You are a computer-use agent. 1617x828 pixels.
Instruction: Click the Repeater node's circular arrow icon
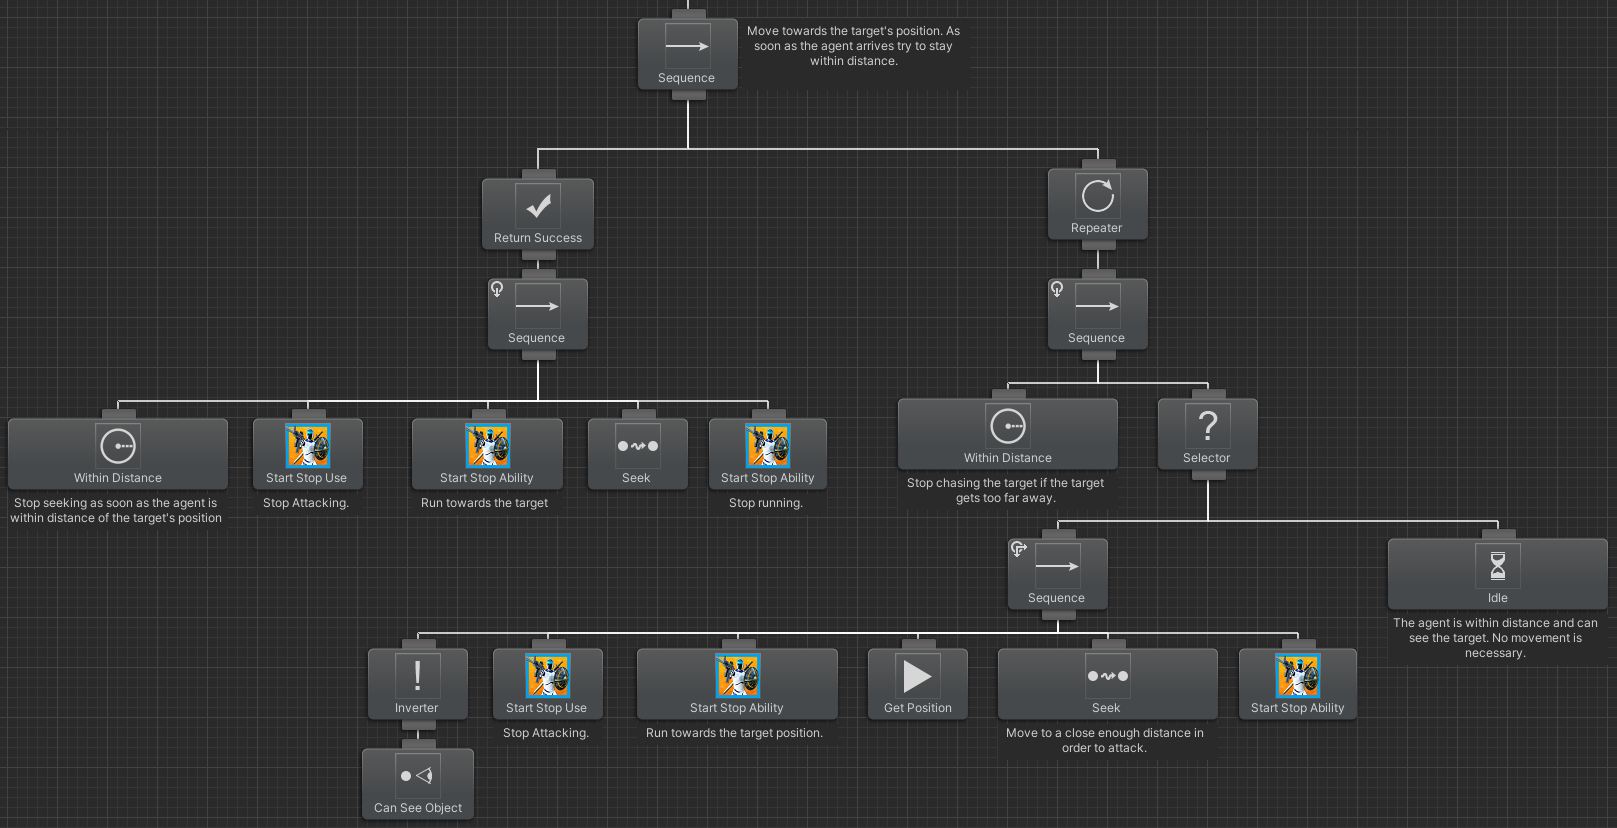(x=1097, y=196)
